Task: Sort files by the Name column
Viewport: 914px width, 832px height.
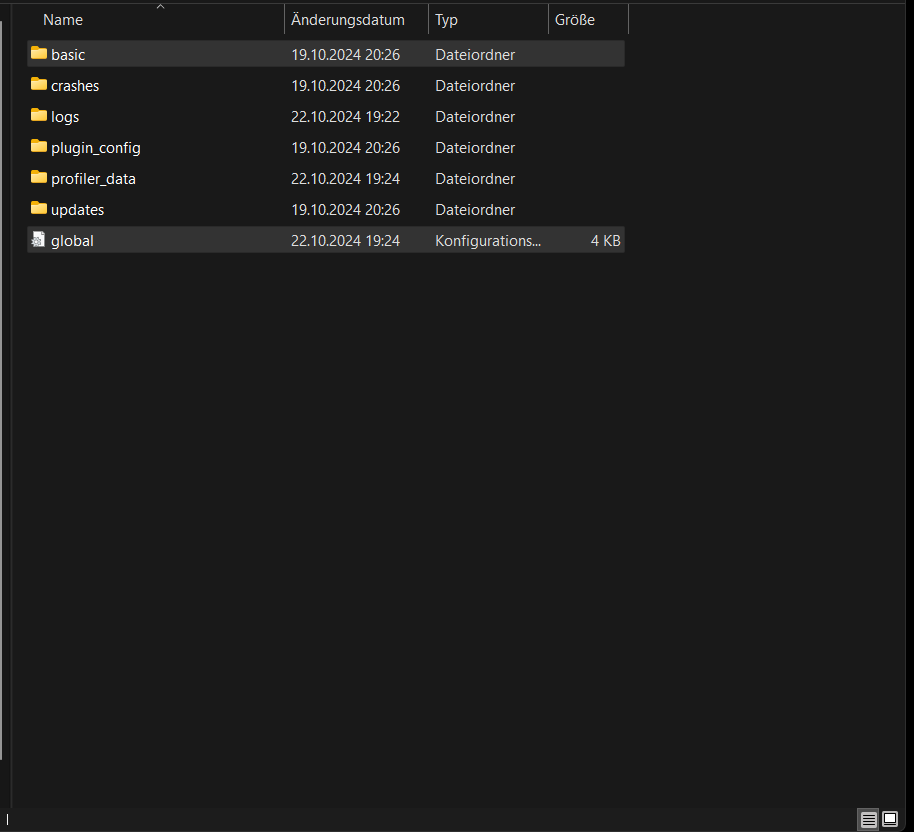Action: tap(63, 20)
